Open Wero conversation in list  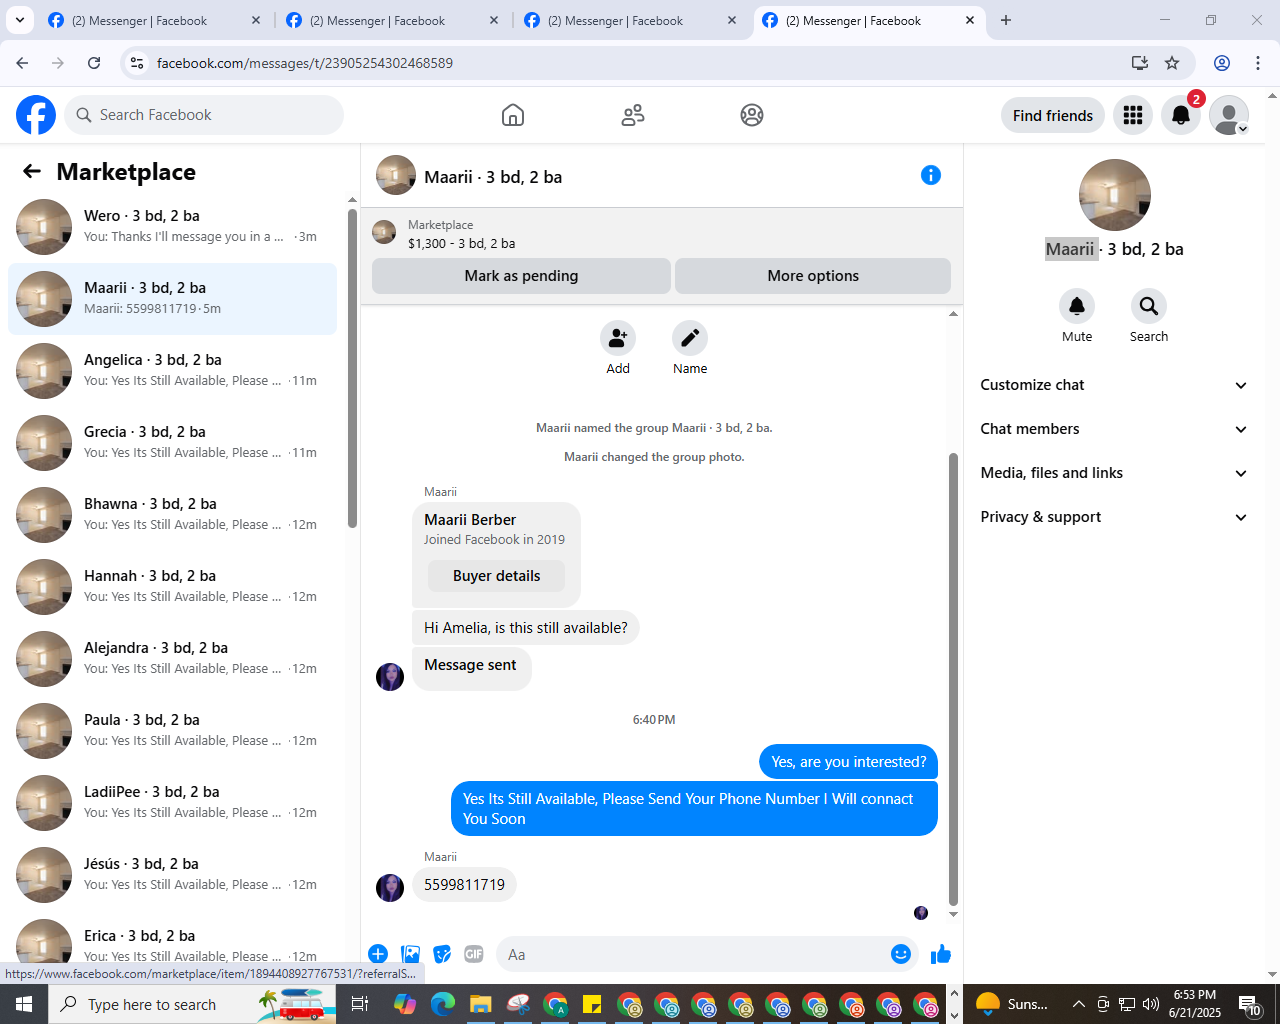172,227
